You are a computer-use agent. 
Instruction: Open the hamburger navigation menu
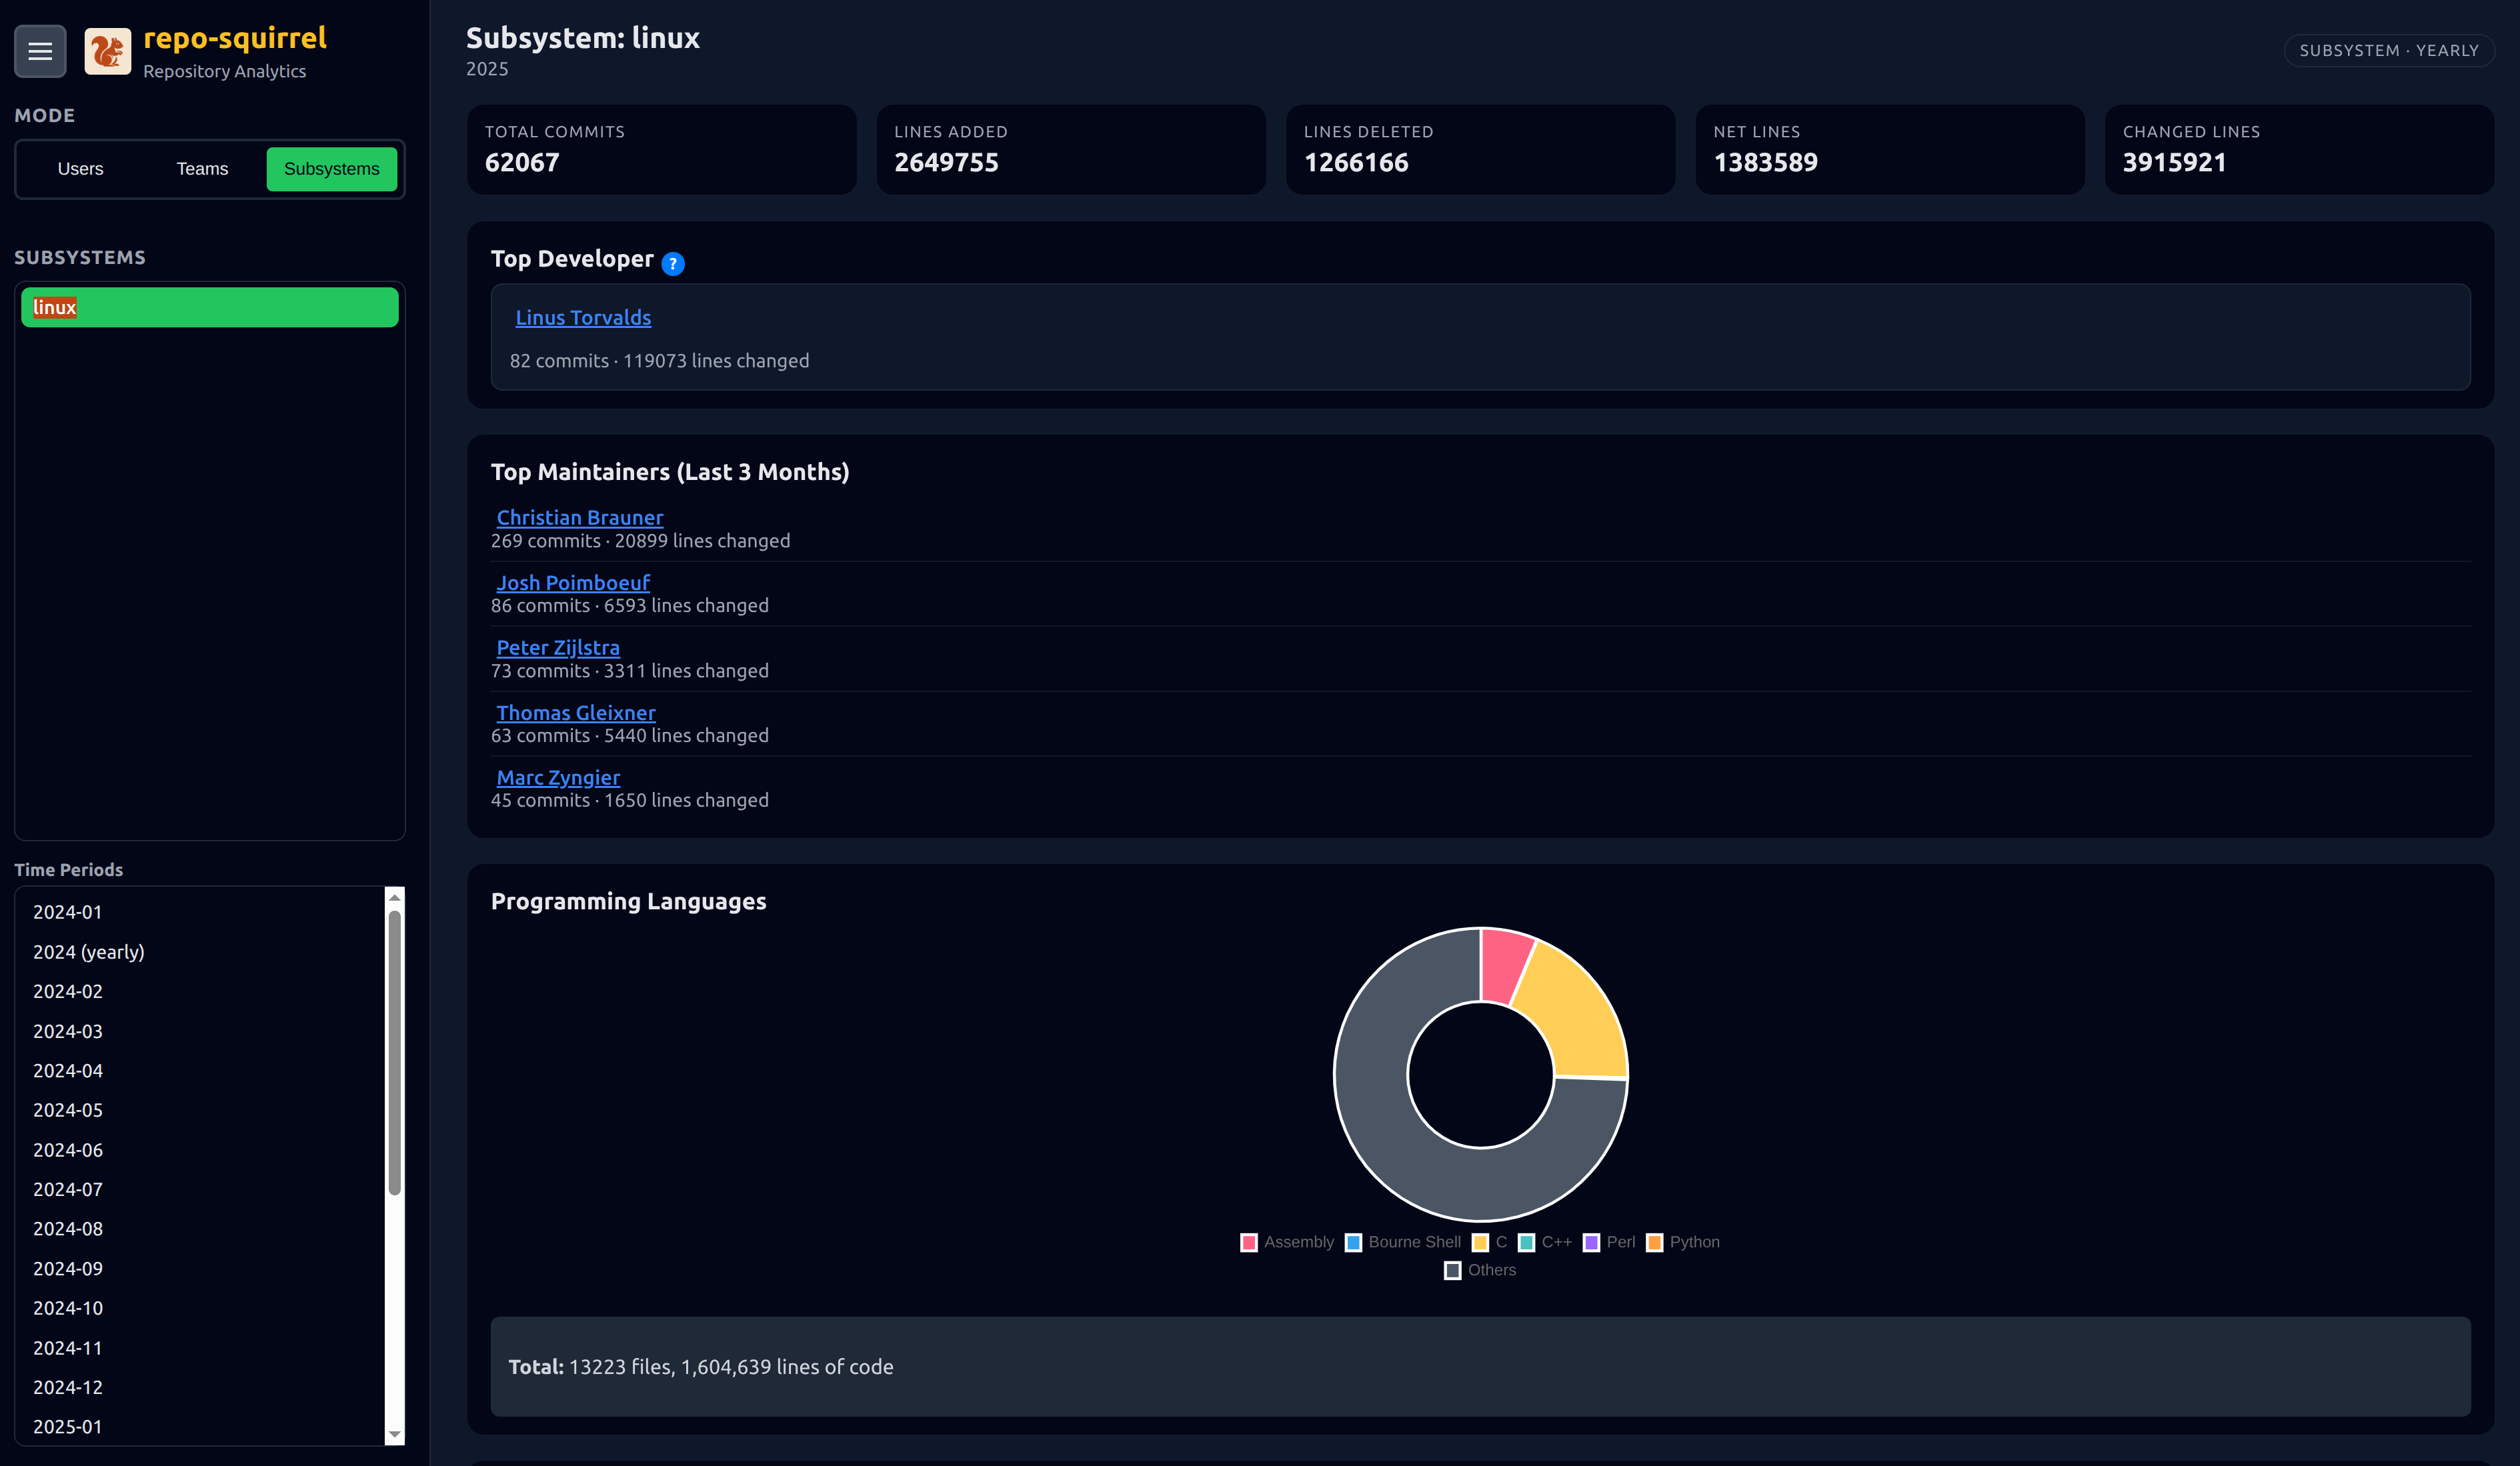(39, 50)
